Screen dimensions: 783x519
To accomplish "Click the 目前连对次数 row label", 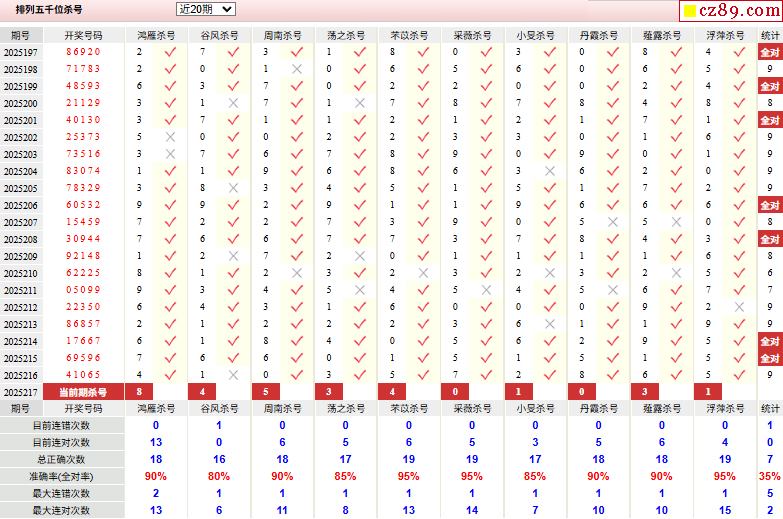I will [61, 443].
